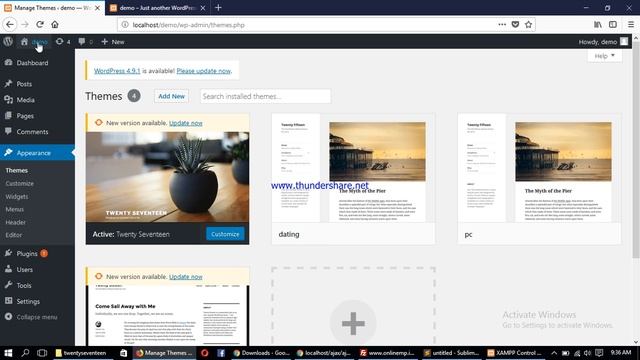Reload the current page

click(x=40, y=24)
